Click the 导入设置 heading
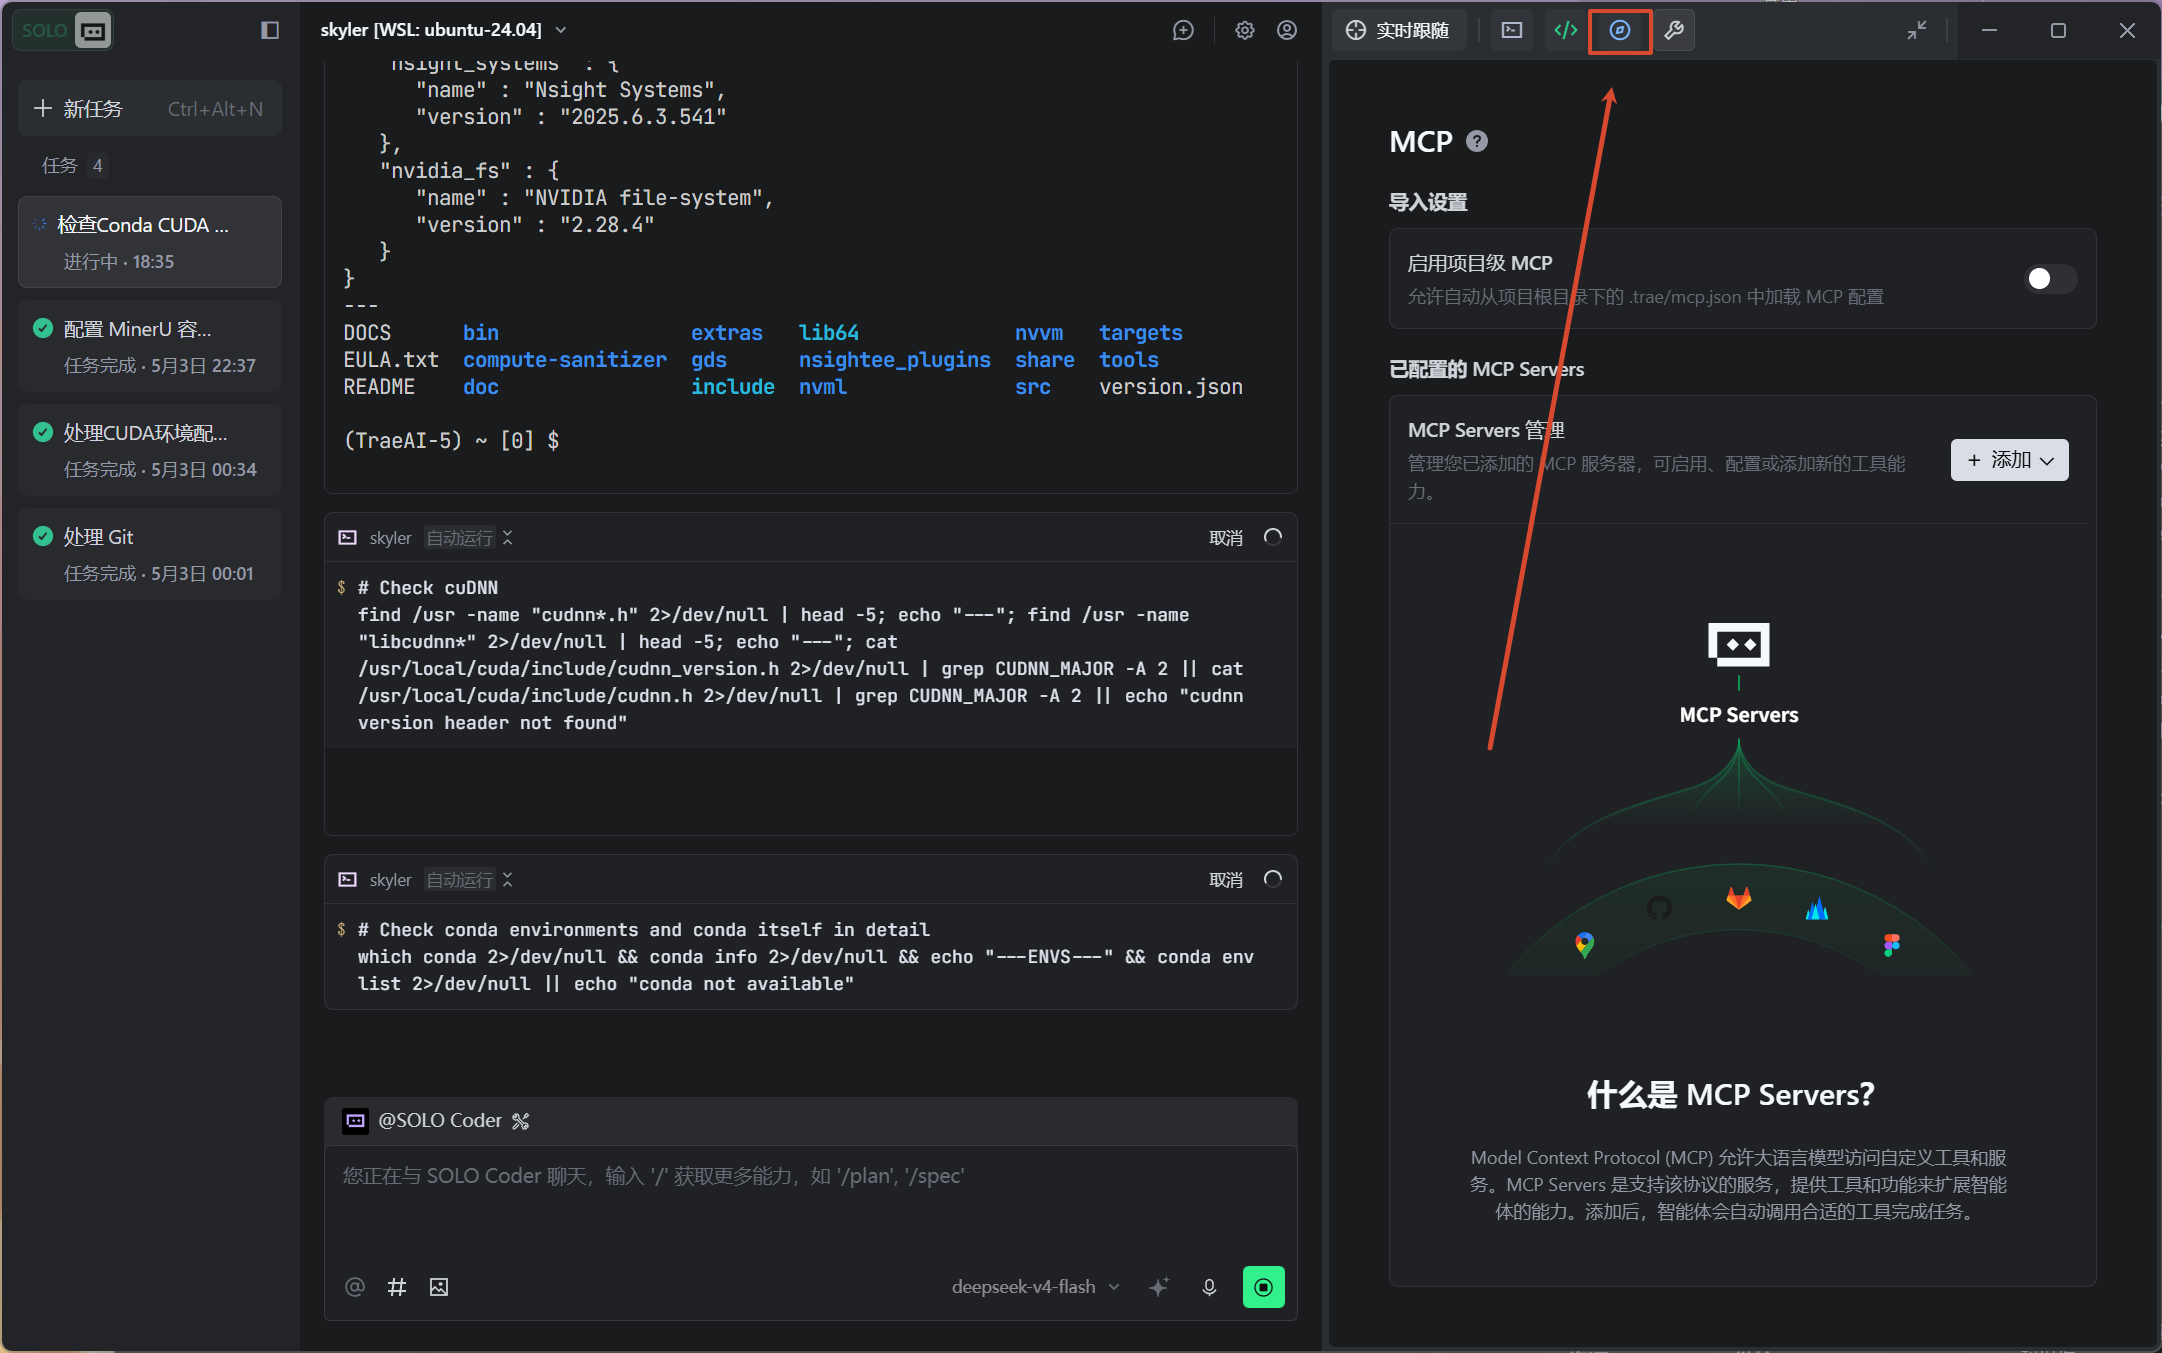Image resolution: width=2162 pixels, height=1353 pixels. click(x=1428, y=202)
